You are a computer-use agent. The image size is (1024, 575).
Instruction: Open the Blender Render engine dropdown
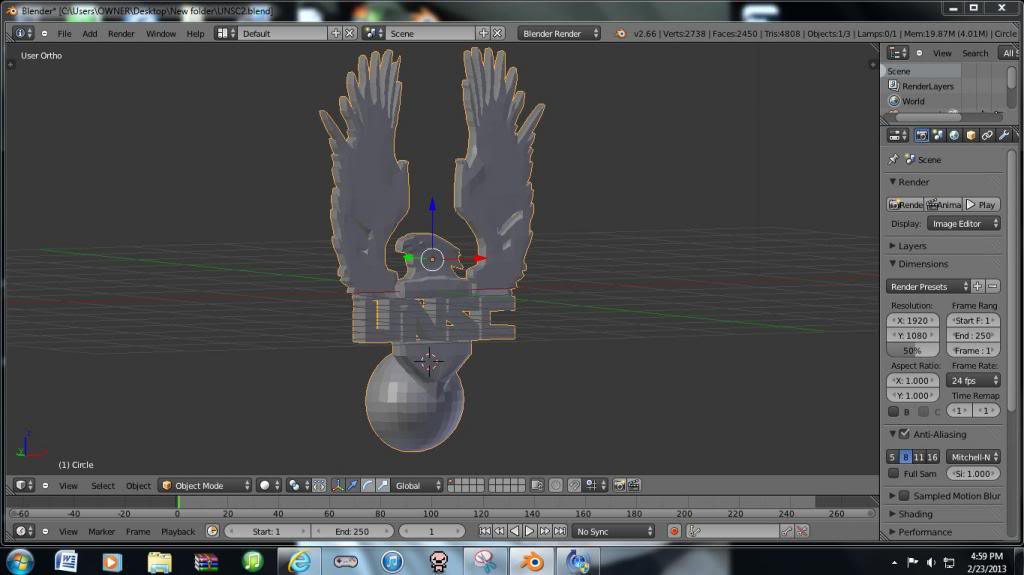[559, 33]
